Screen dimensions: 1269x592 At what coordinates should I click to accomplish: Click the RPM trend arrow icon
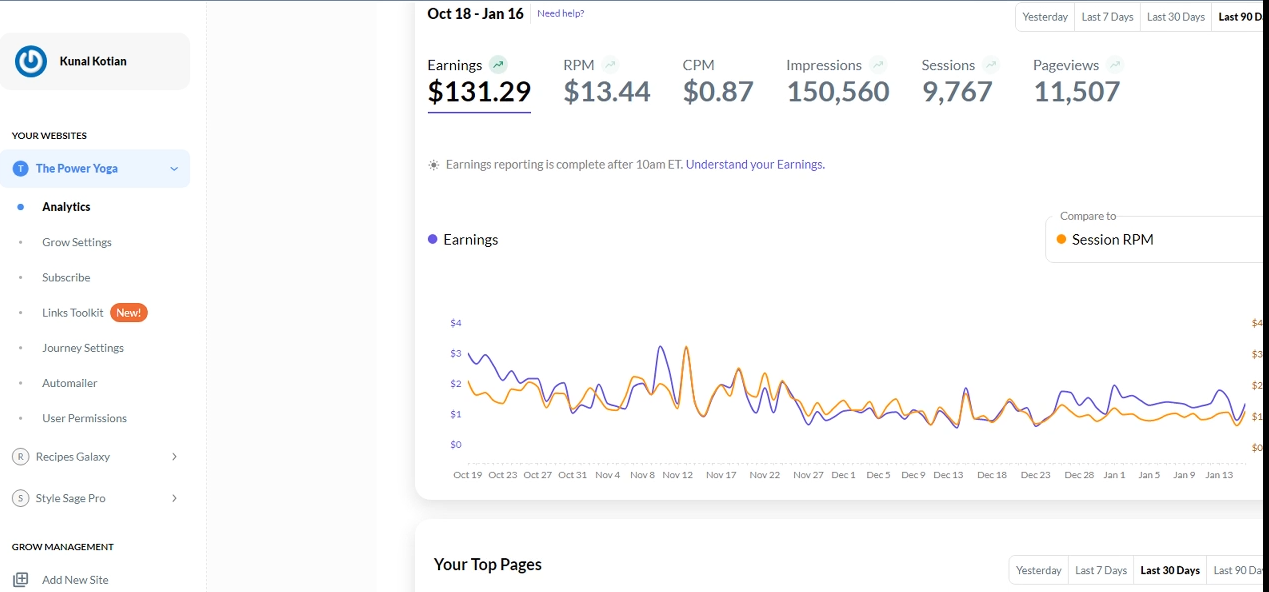(610, 65)
